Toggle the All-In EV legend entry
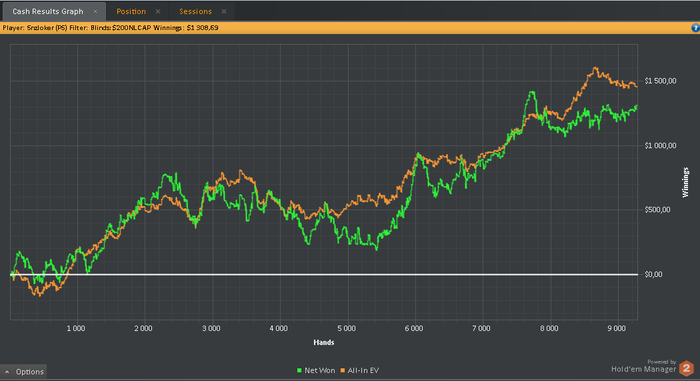 click(360, 370)
